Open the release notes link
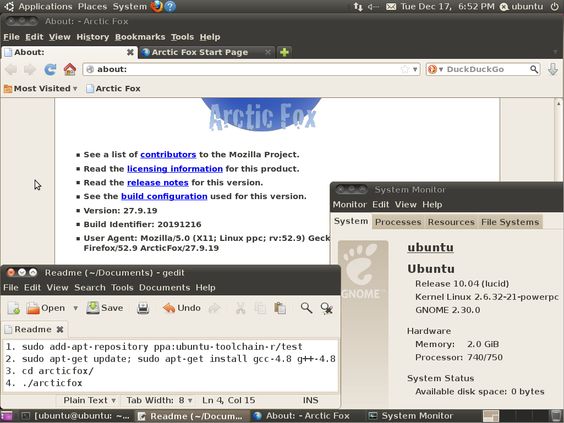Screen dimensions: 564x423 tap(158, 183)
